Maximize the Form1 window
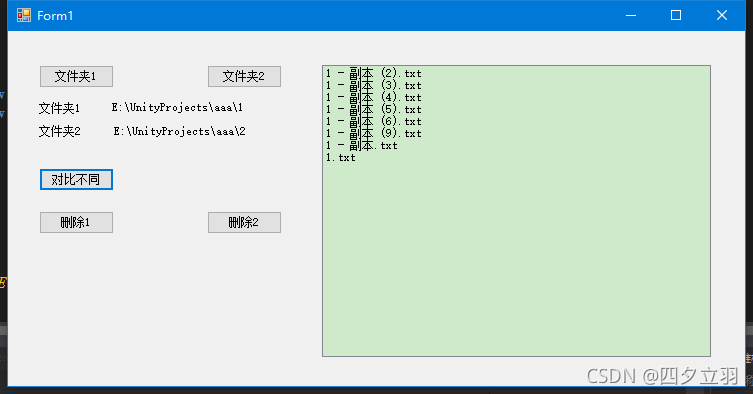This screenshot has height=394, width=753. pyautogui.click(x=676, y=15)
